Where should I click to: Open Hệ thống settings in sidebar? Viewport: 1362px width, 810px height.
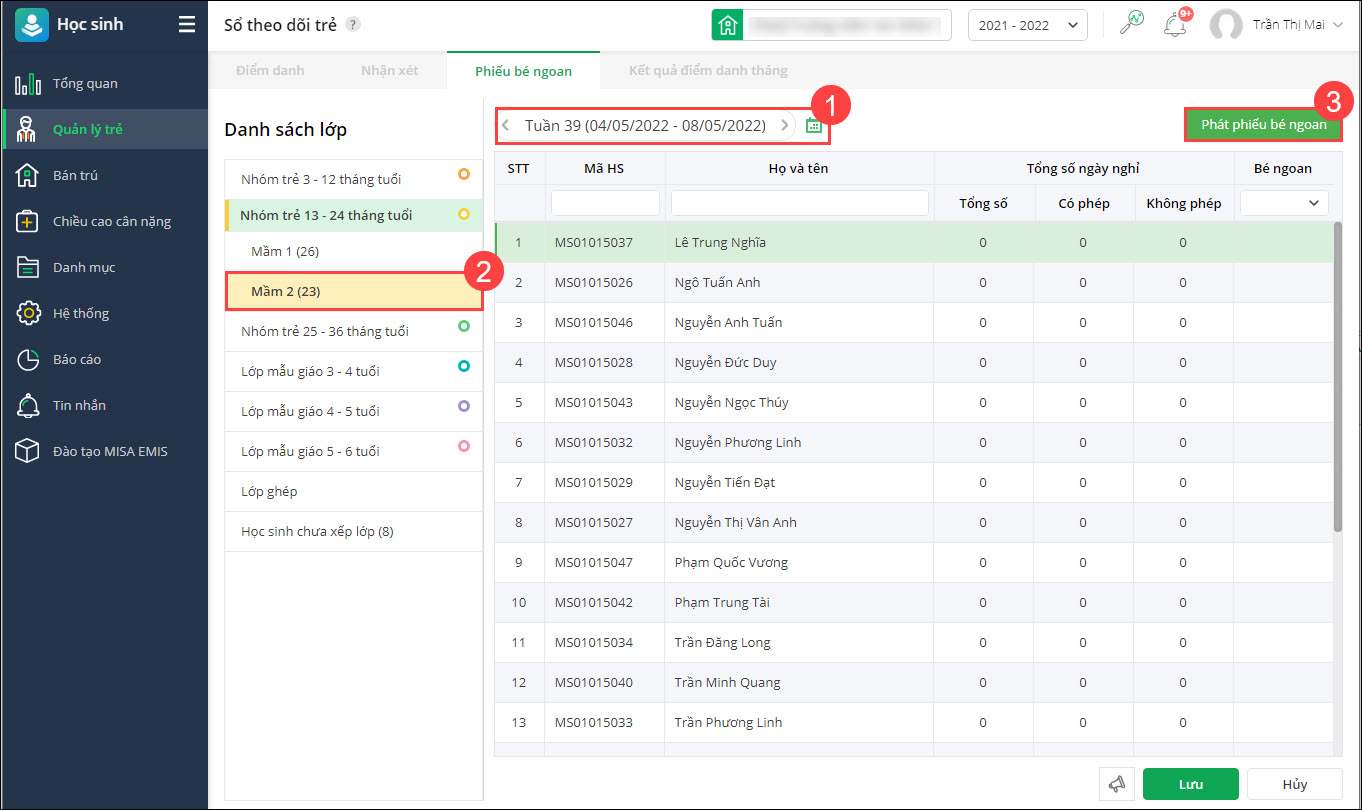[80, 313]
